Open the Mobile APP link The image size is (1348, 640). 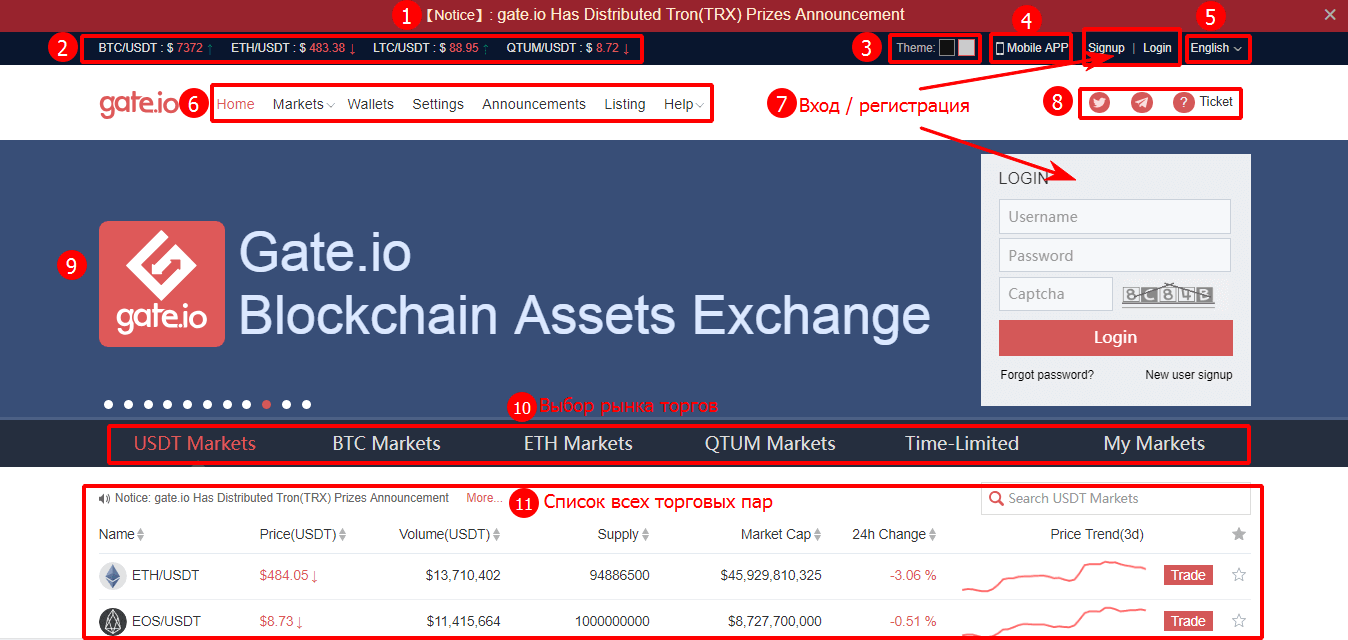[x=1031, y=48]
